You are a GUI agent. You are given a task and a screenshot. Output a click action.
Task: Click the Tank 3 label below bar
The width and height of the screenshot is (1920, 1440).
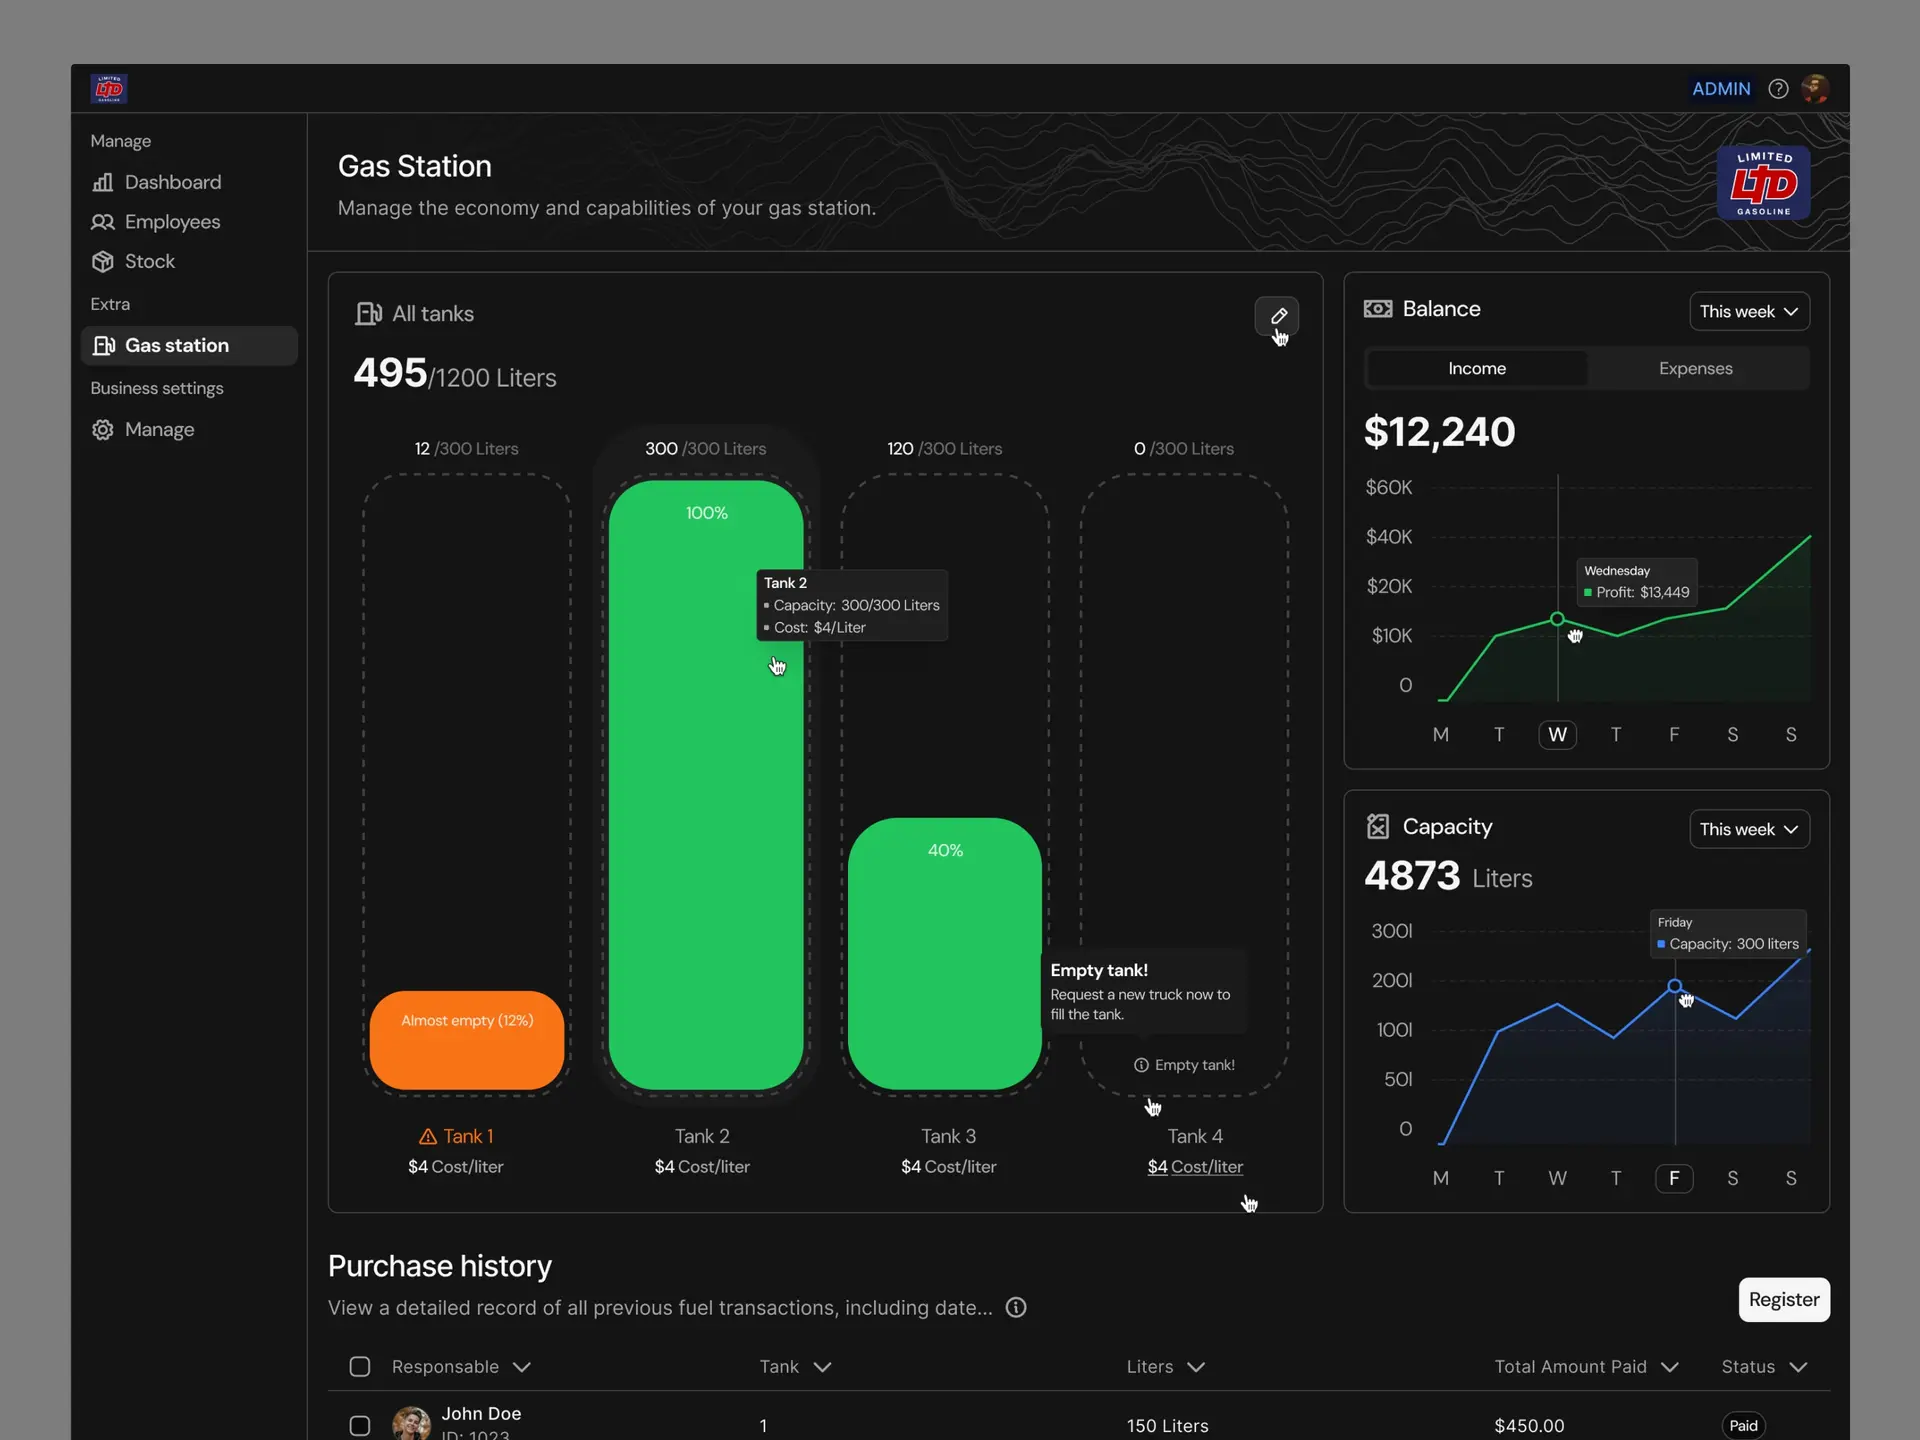(948, 1137)
